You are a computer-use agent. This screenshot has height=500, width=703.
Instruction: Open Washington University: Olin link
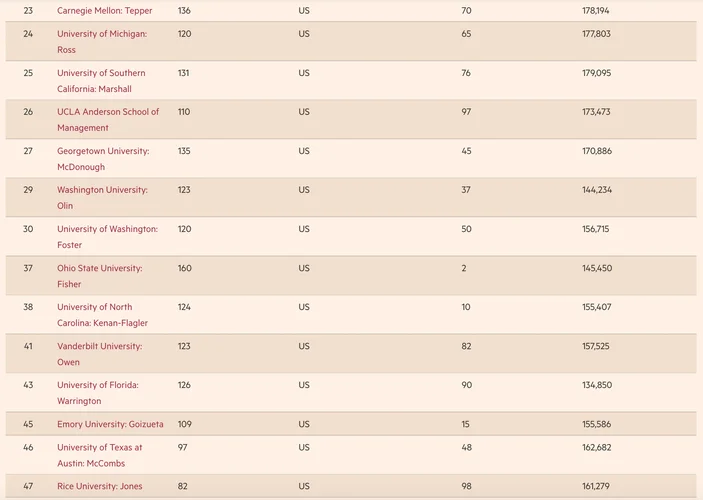pyautogui.click(x=102, y=198)
